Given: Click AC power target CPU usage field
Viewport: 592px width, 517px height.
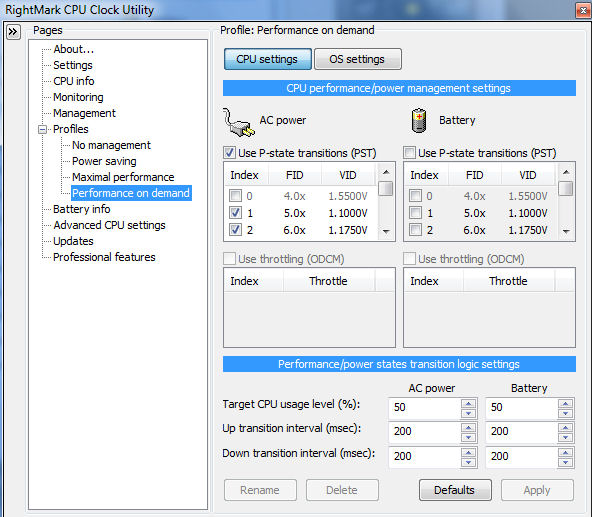Looking at the screenshot, I should pos(425,408).
